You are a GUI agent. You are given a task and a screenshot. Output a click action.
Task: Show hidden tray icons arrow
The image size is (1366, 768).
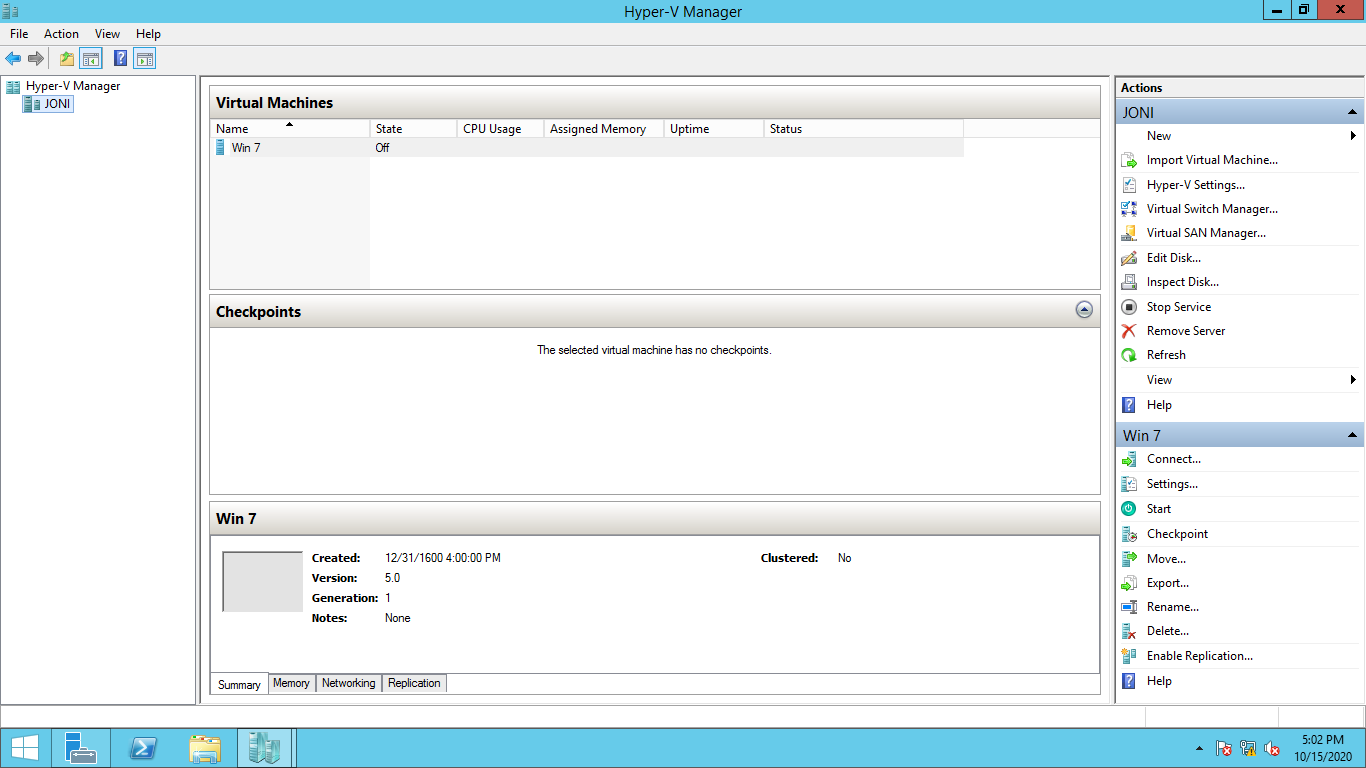pos(1199,748)
